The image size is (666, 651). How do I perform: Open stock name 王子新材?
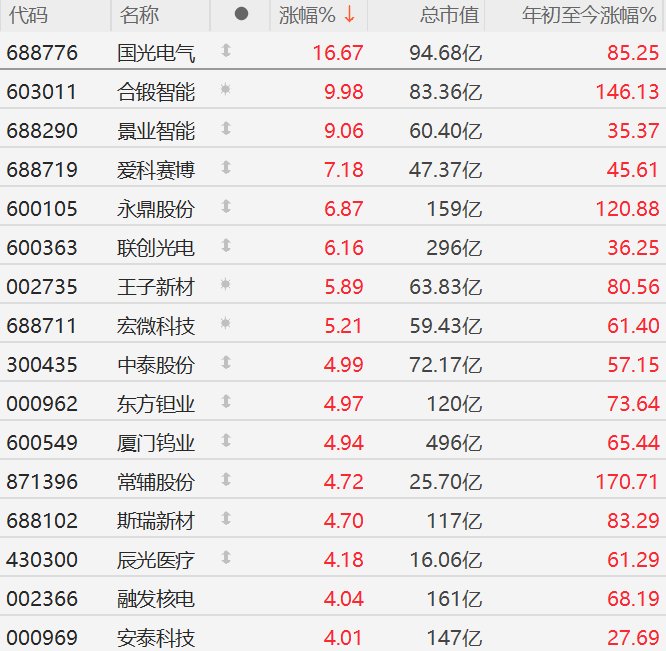point(156,287)
